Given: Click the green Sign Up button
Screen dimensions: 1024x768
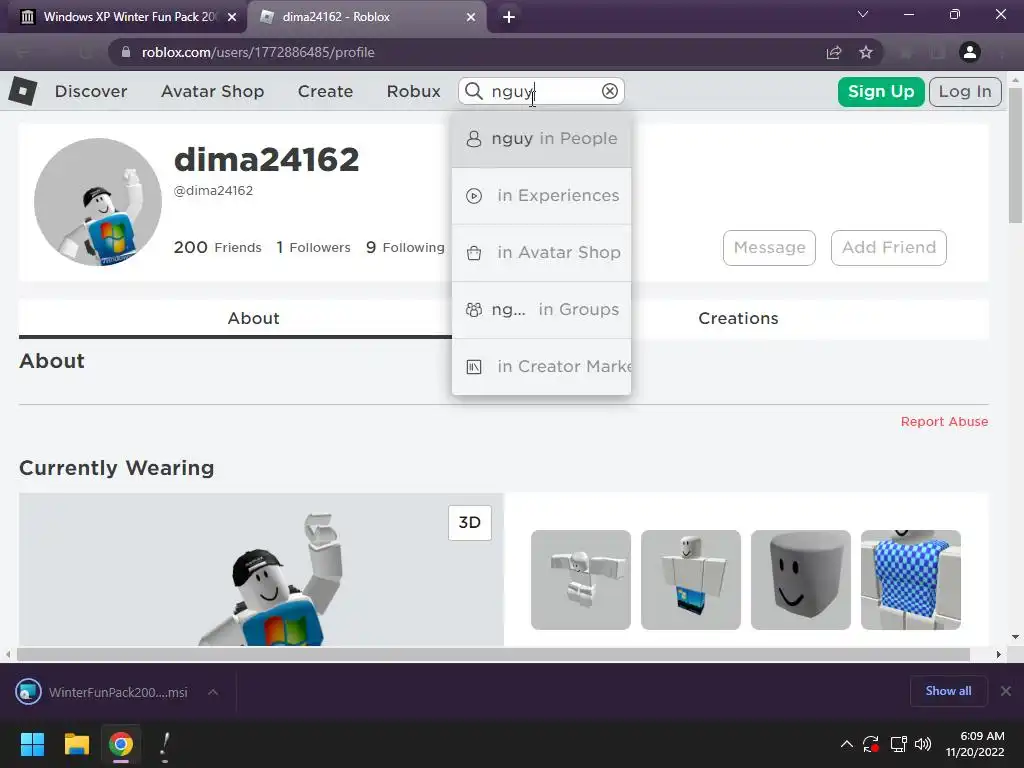Looking at the screenshot, I should (880, 91).
